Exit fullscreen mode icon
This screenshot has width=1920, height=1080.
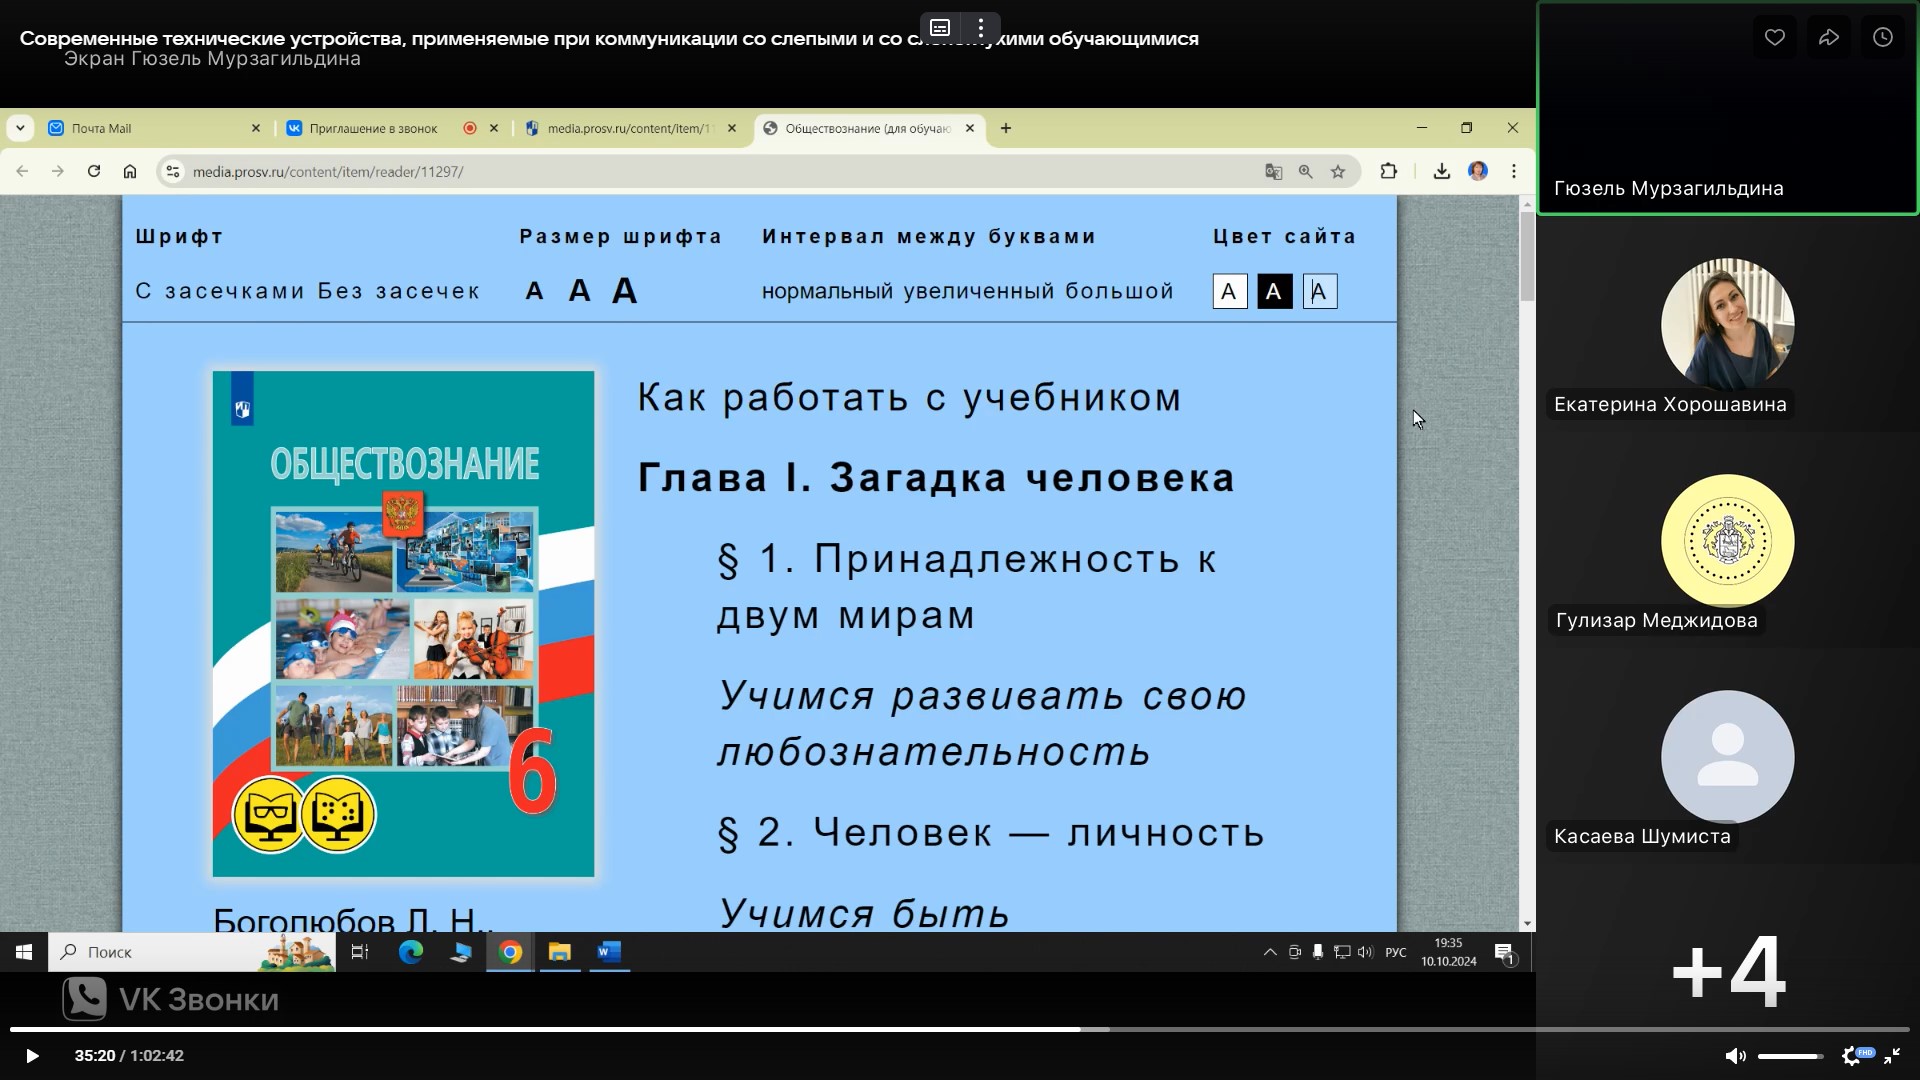pos(1892,1056)
